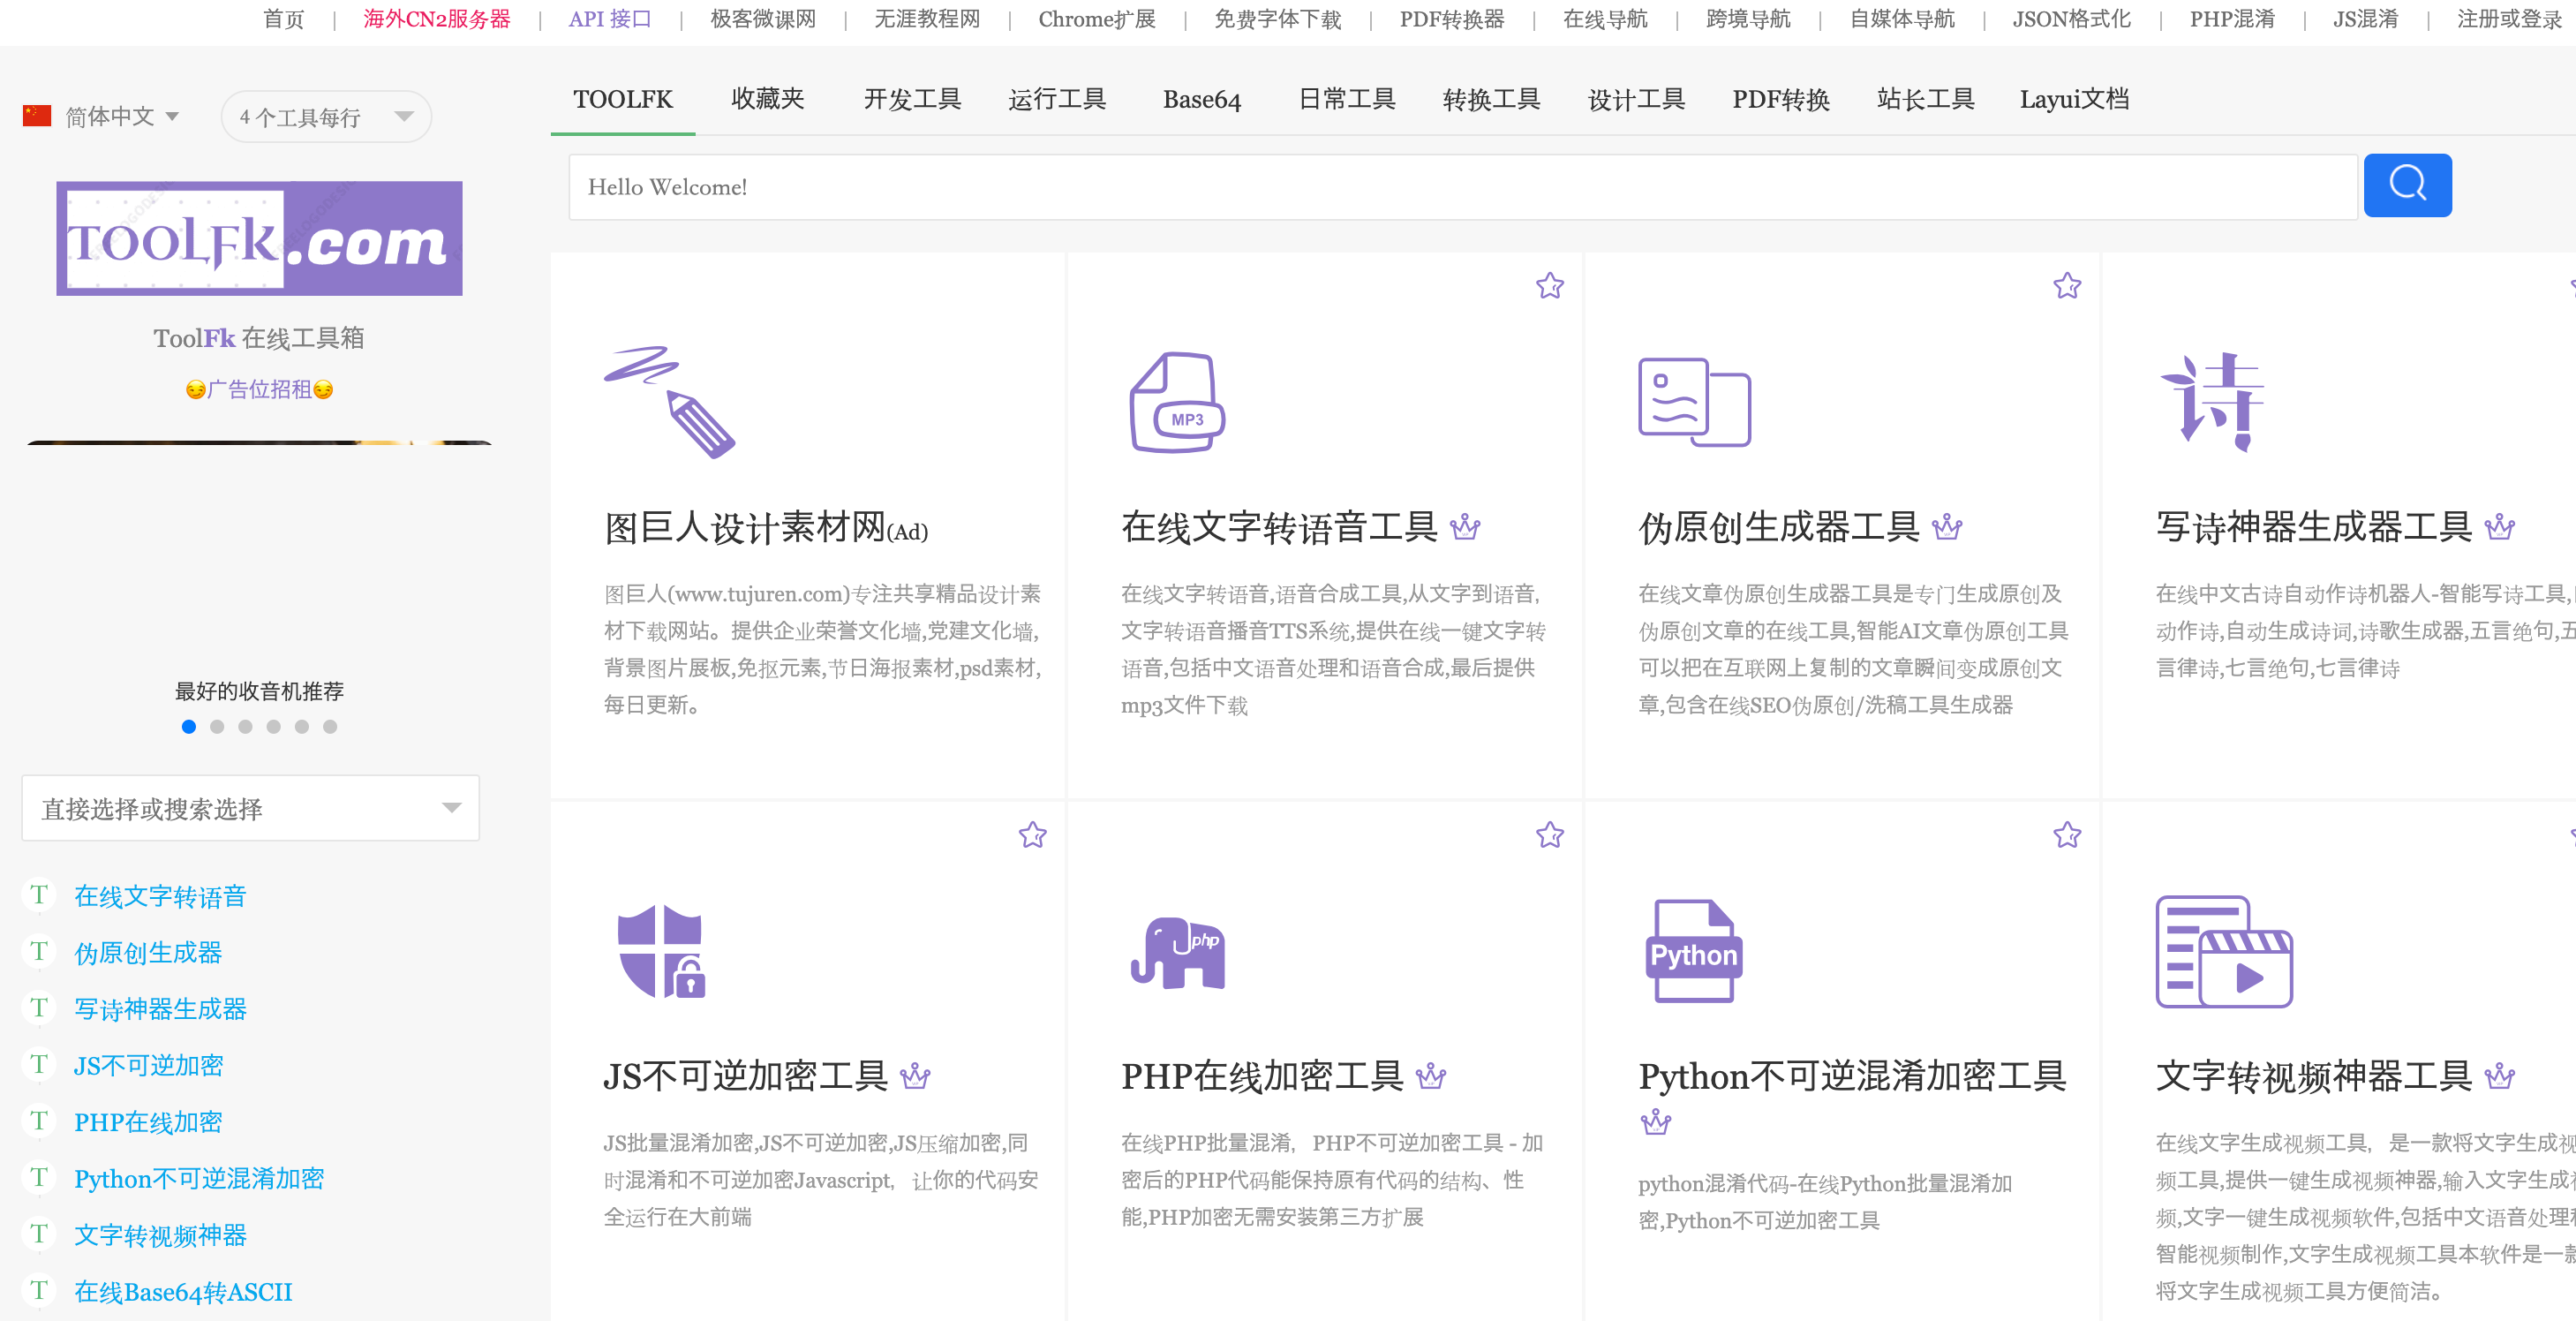This screenshot has height=1321, width=2576.
Task: Open sidebar link Python不可逆混淆加密
Action: [199, 1178]
